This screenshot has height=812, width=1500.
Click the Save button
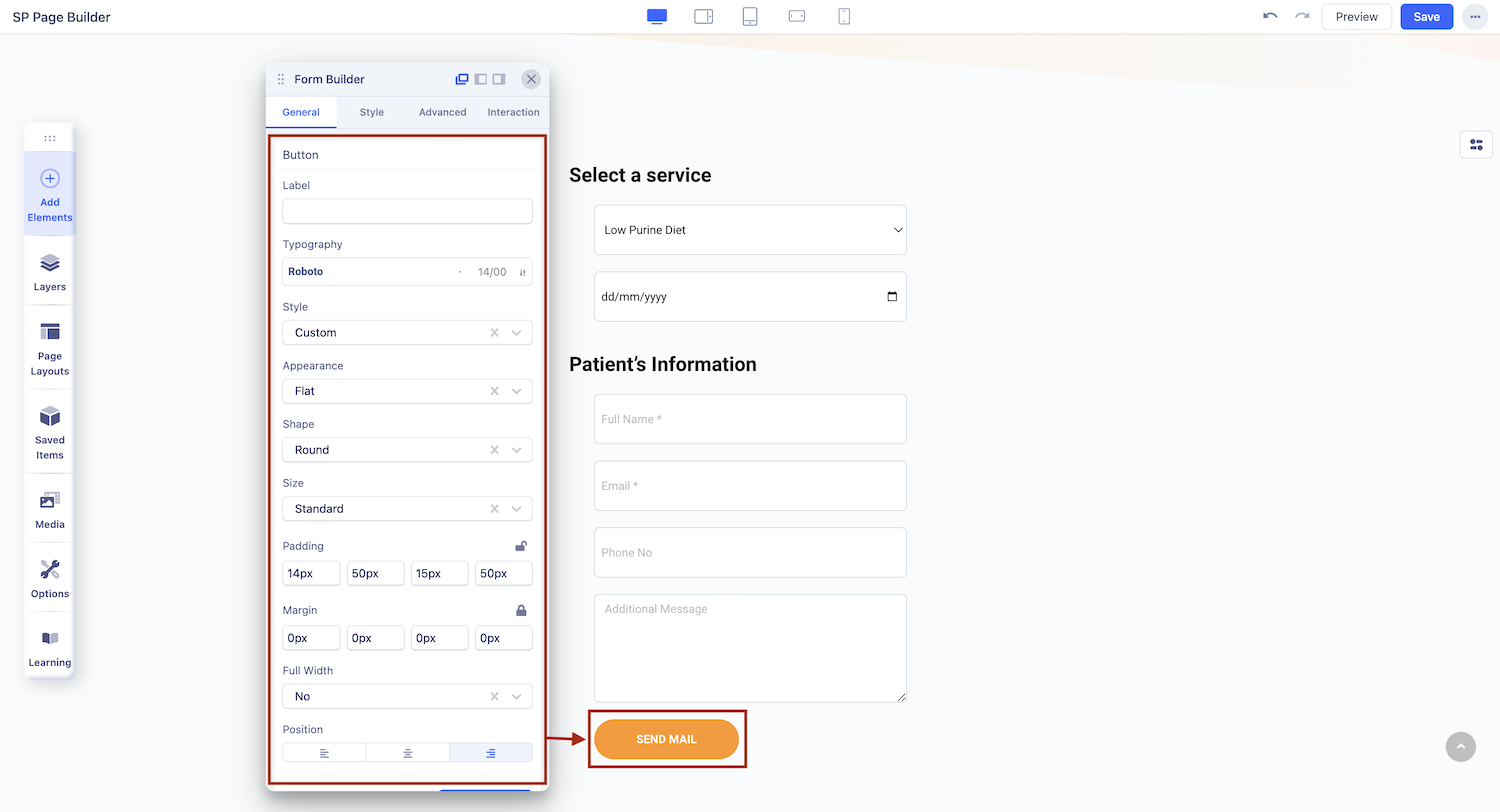(1426, 17)
